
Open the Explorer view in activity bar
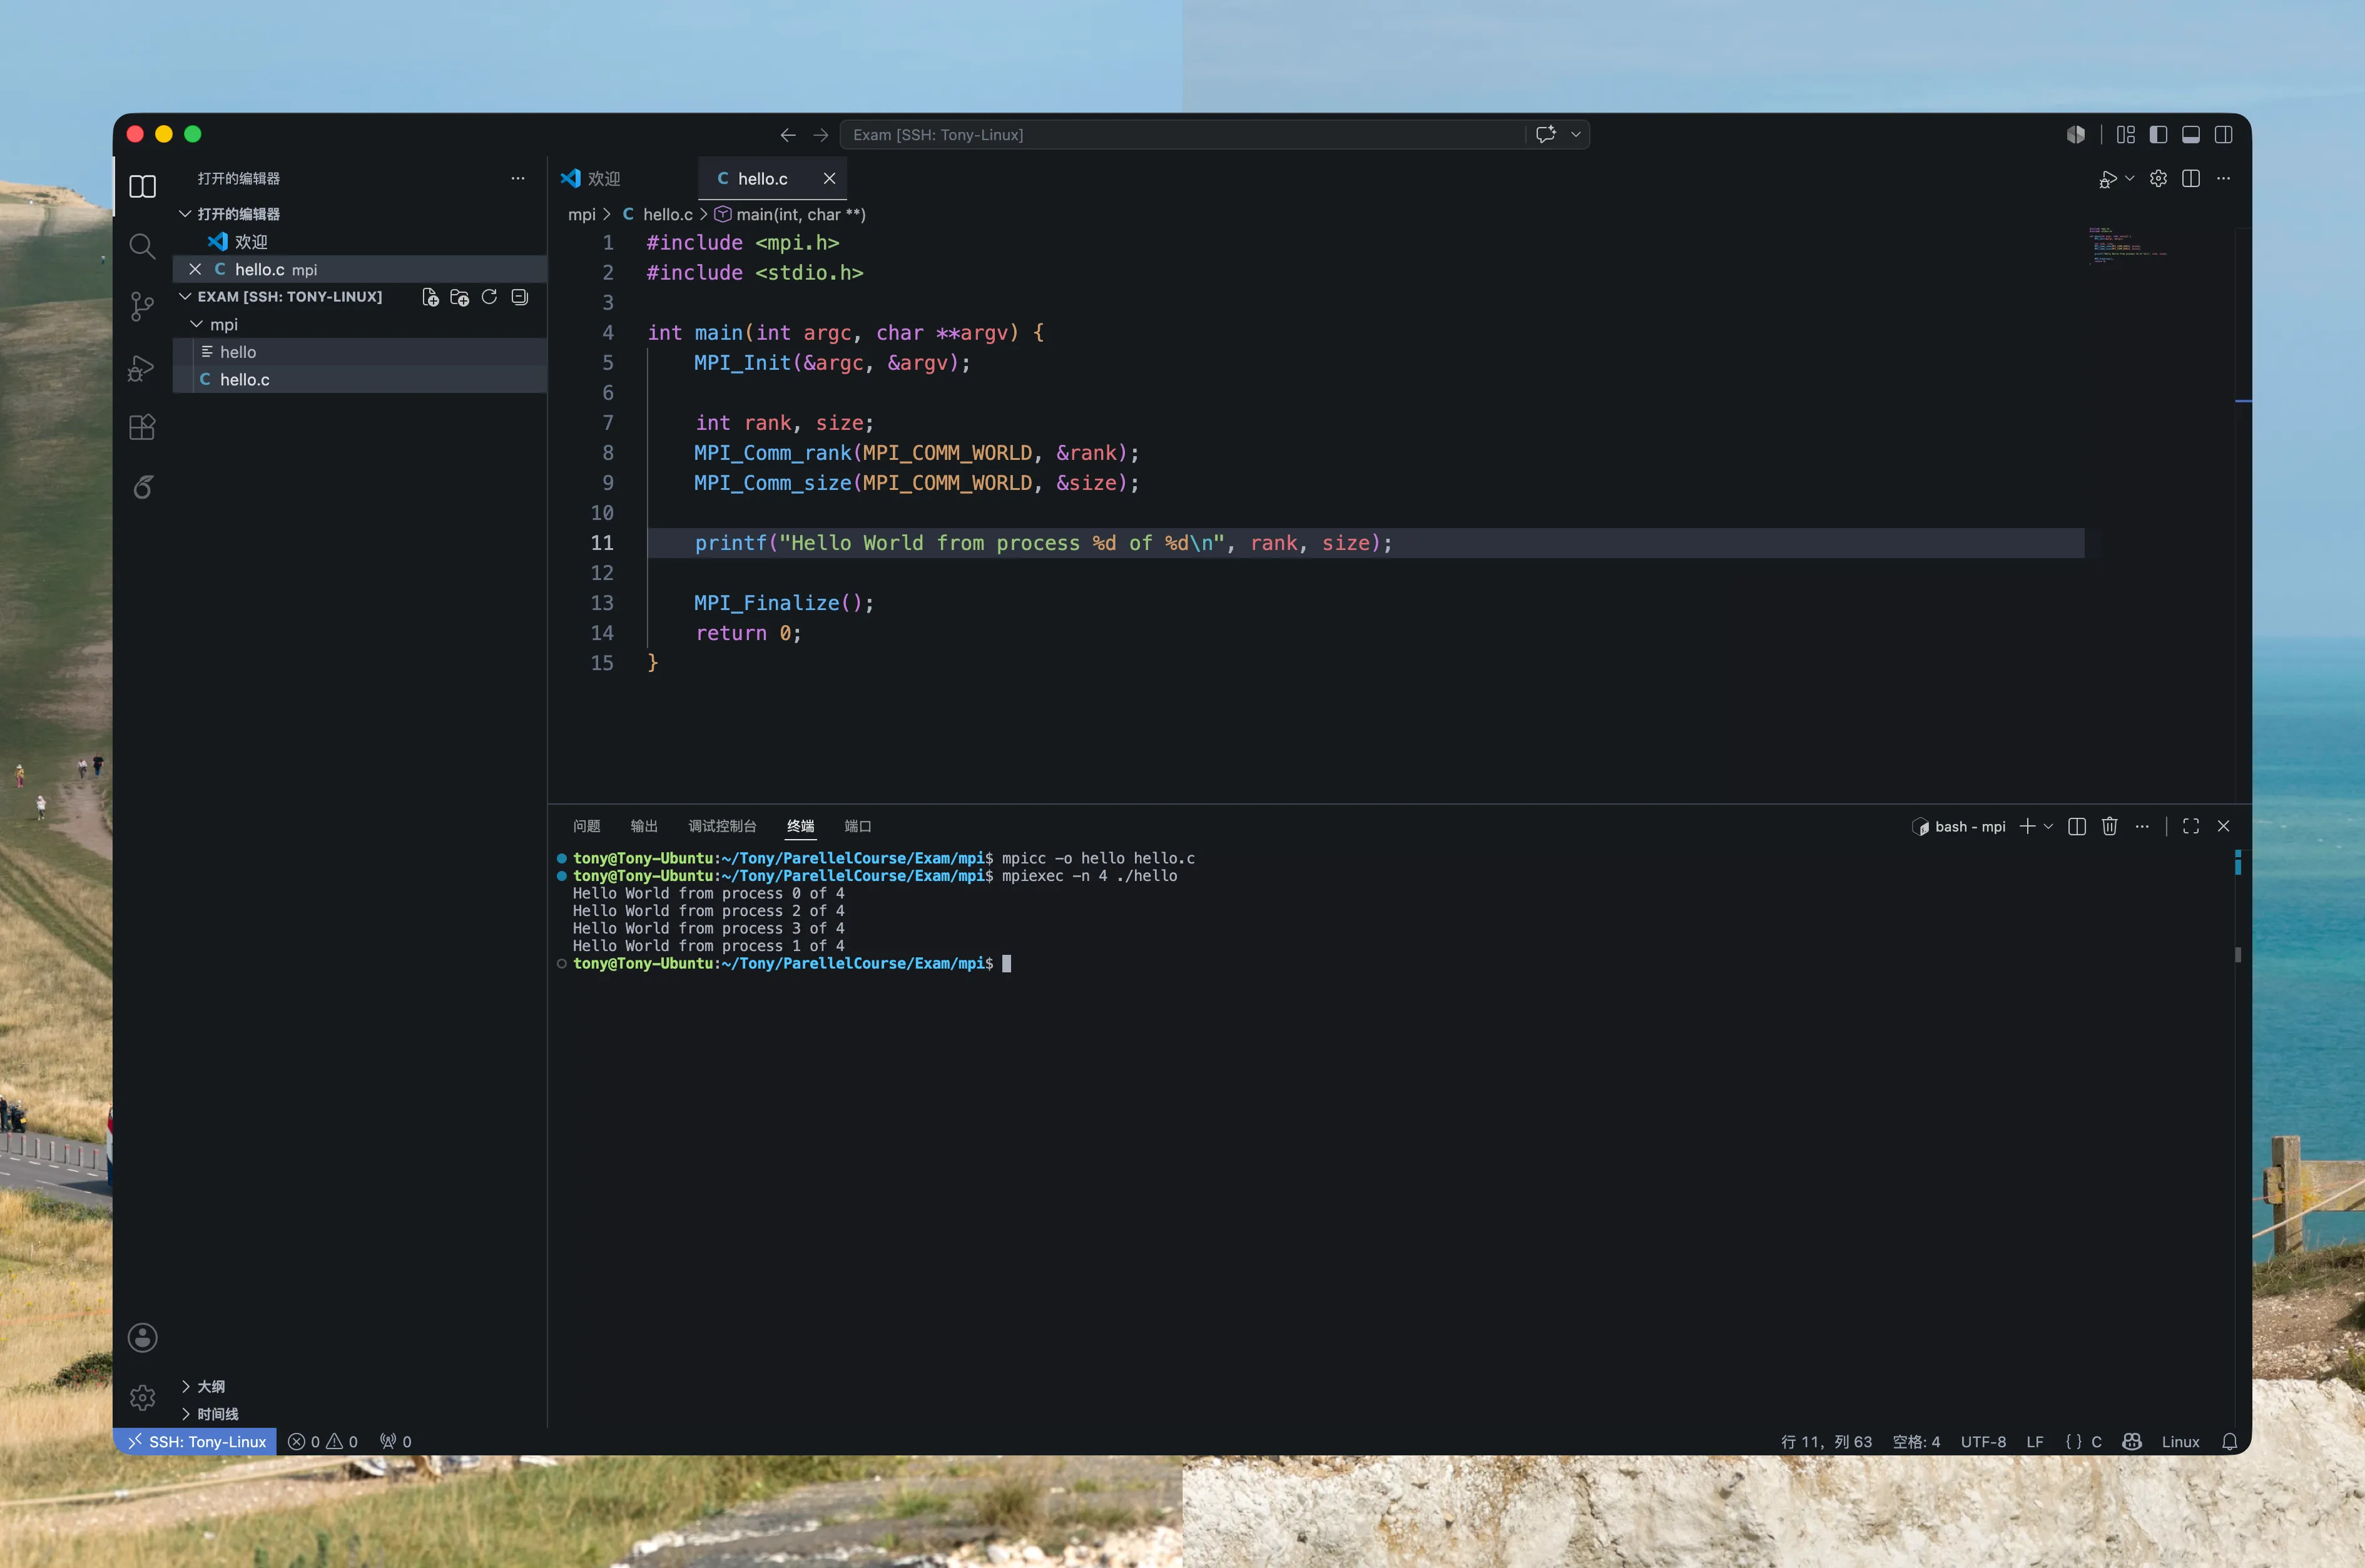pyautogui.click(x=143, y=187)
